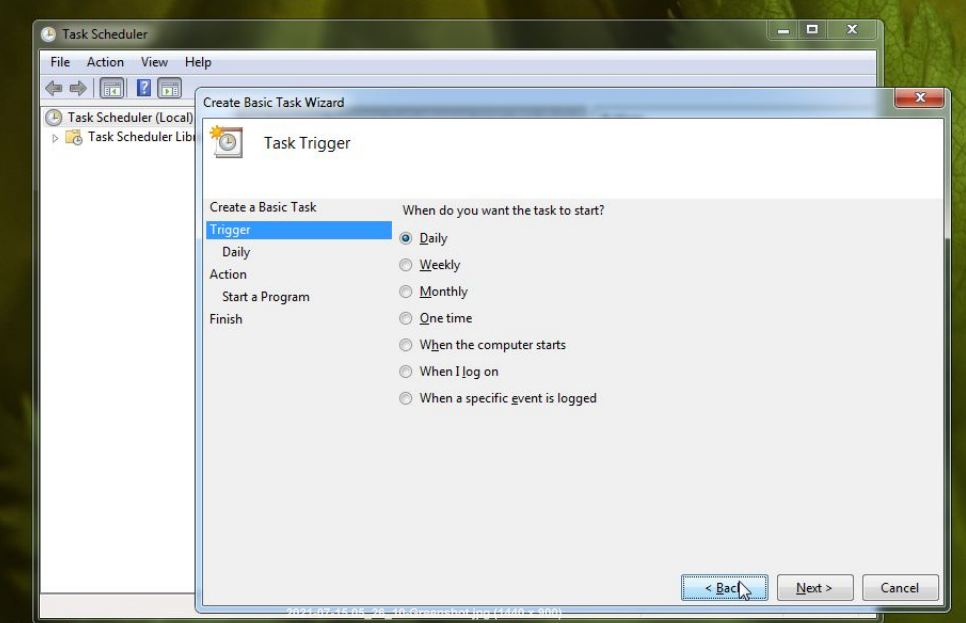
Task: Click the Back arrow toolbar icon
Action: tap(54, 88)
